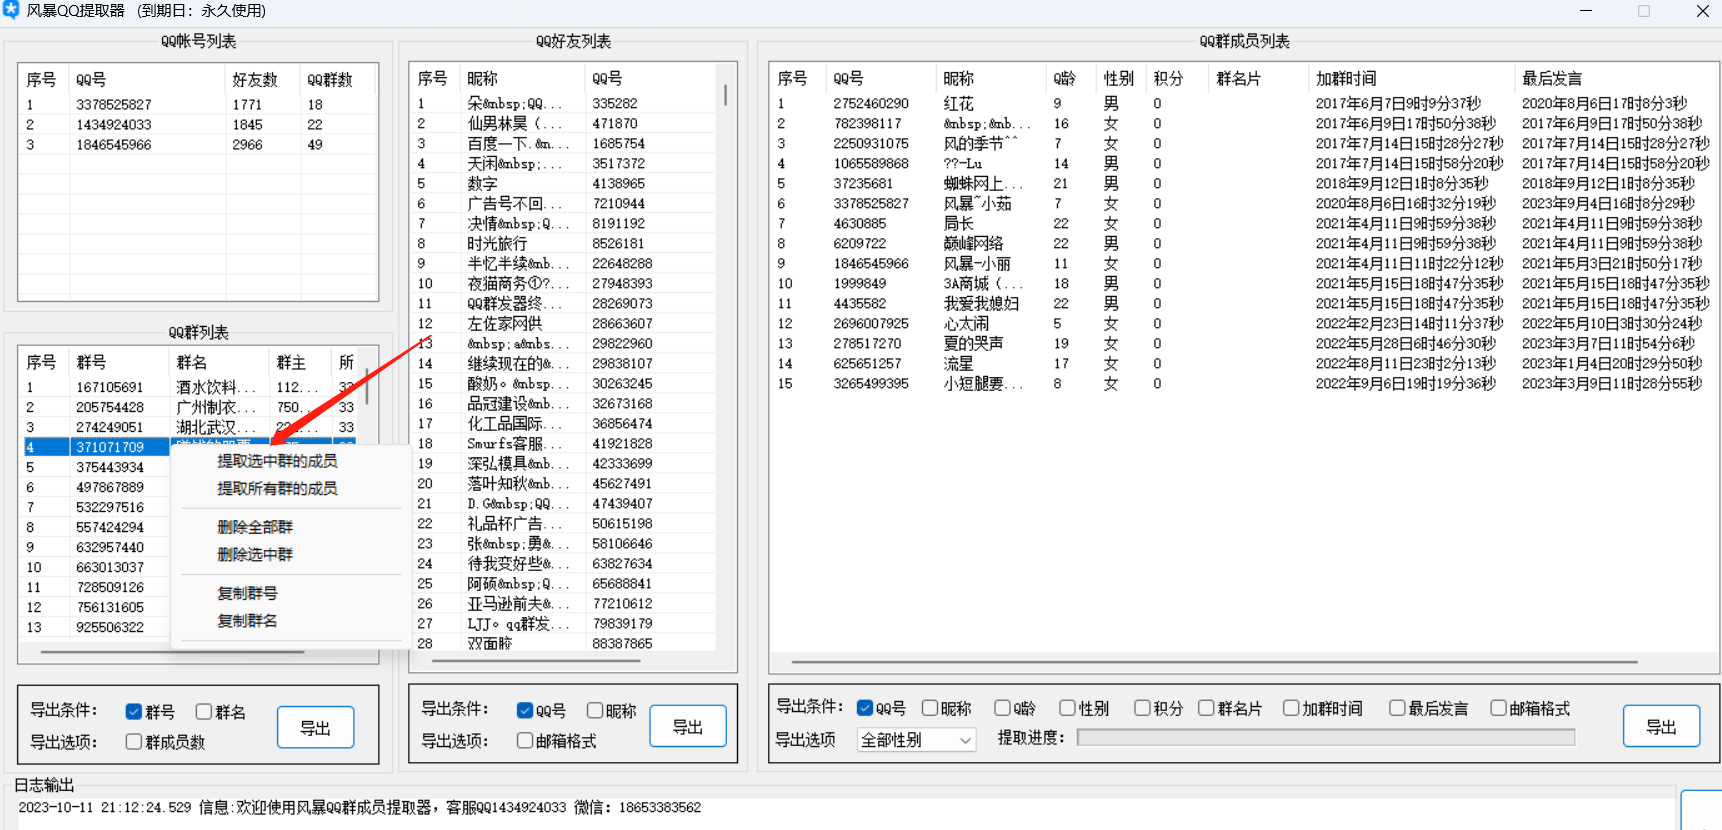Click 删除选中群 in the context menu

(x=255, y=555)
